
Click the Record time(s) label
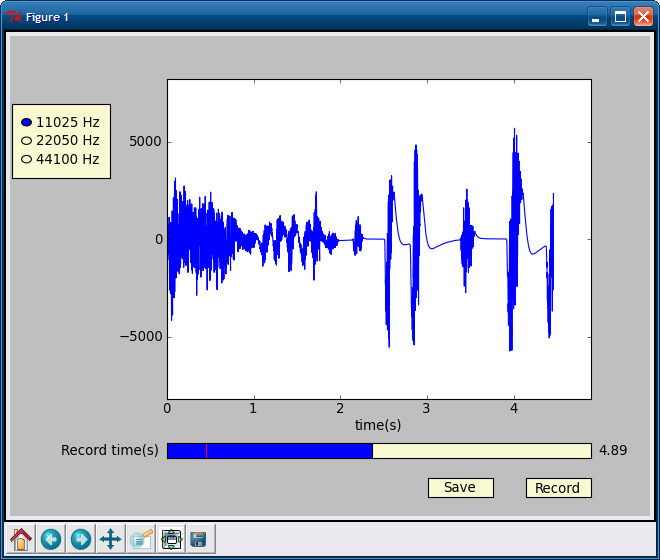tap(110, 451)
